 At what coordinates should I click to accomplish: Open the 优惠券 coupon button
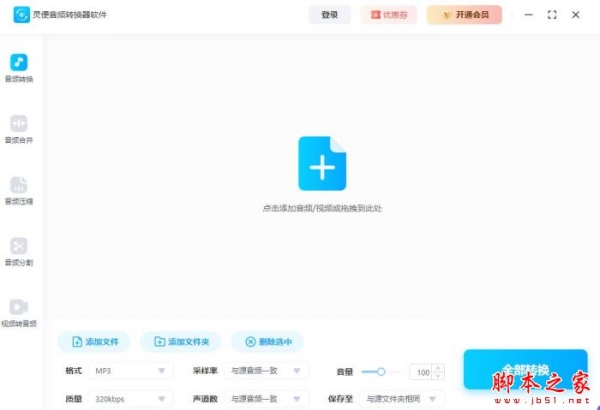388,15
